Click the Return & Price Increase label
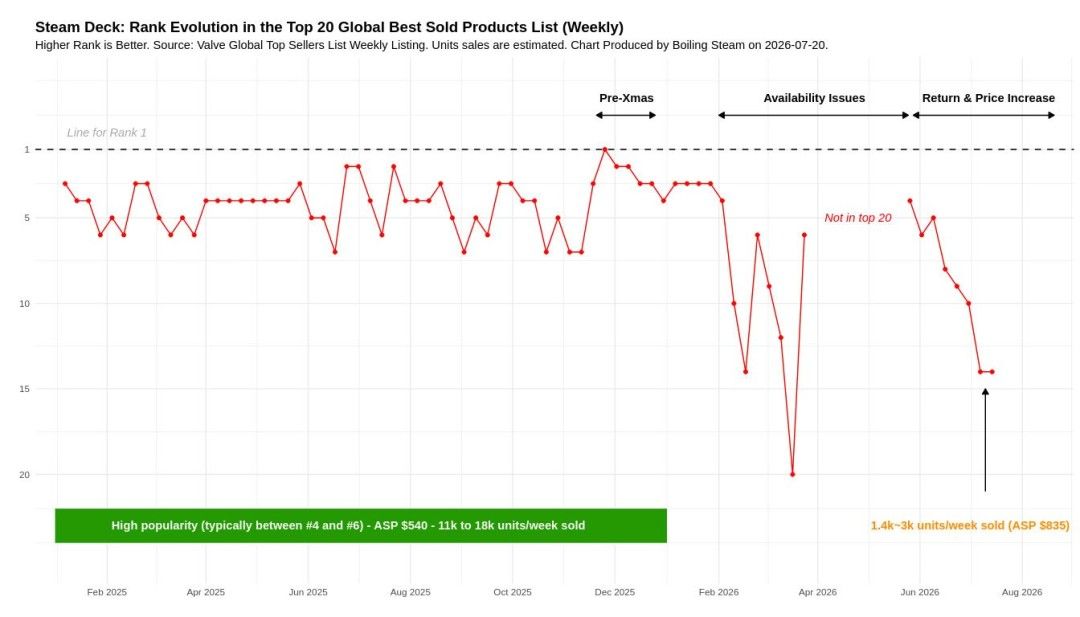This screenshot has height=617, width=1080. coord(988,98)
